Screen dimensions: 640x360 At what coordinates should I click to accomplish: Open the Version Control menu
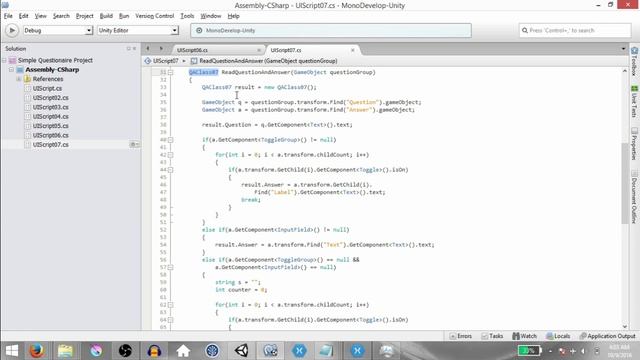click(154, 16)
